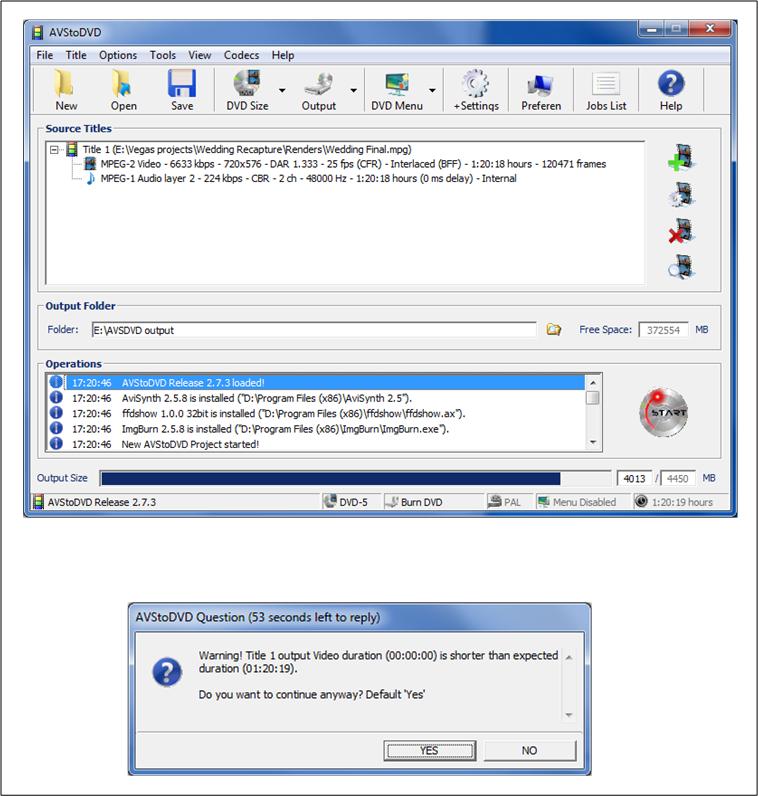
Task: Click the output Folder path field
Action: coord(314,330)
